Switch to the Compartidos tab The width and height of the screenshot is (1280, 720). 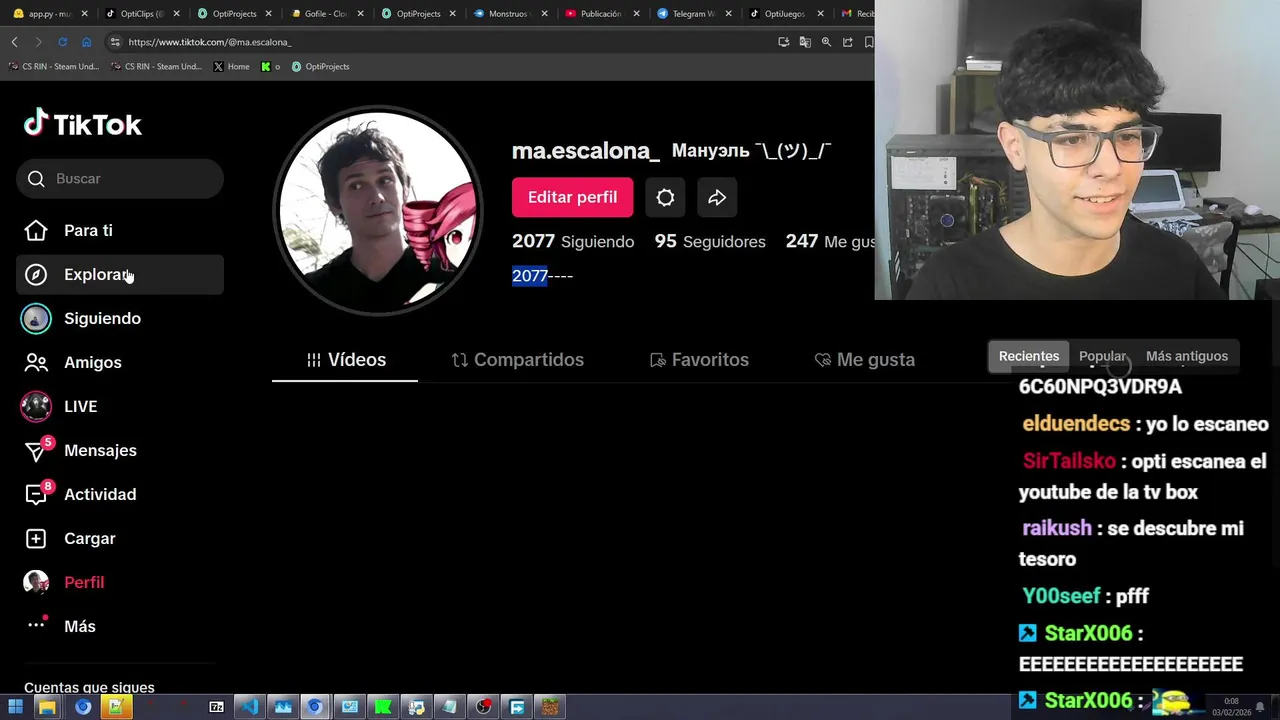point(517,360)
